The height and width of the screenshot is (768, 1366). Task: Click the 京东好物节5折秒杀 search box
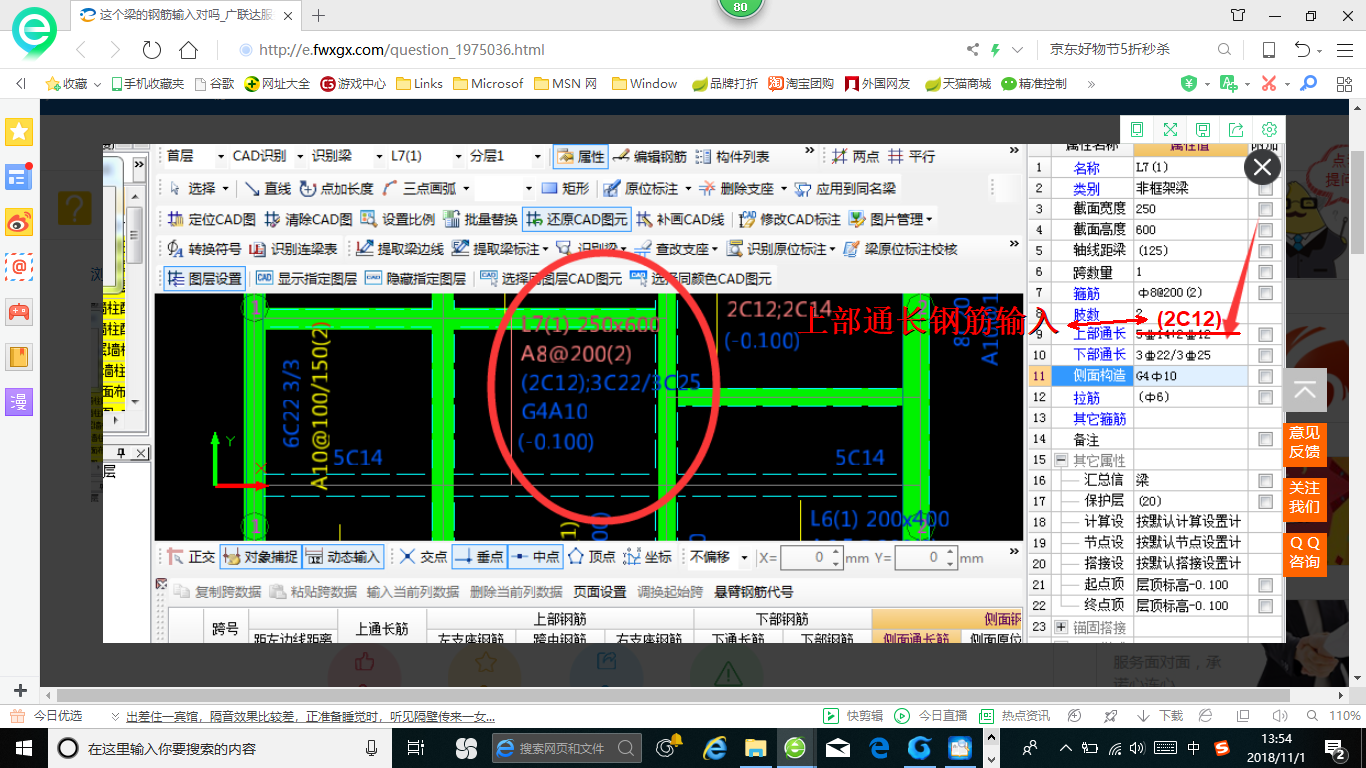tap(1130, 49)
